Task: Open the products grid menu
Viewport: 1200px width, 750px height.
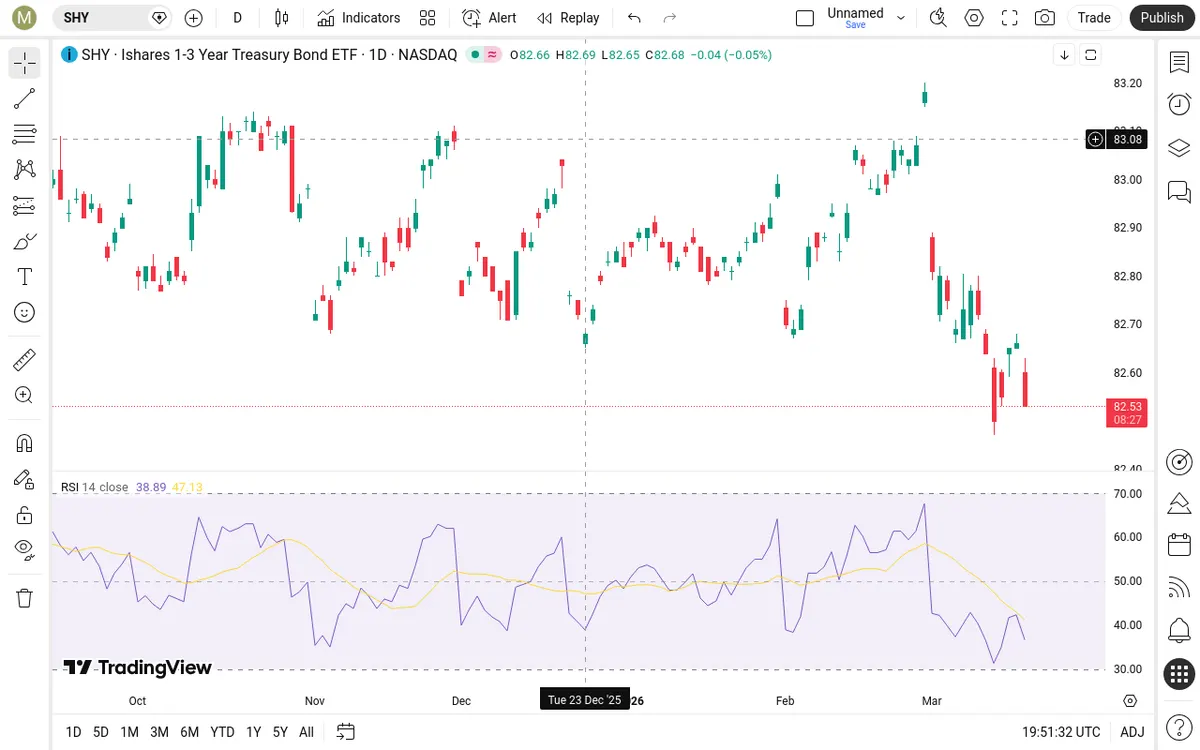Action: (1179, 674)
